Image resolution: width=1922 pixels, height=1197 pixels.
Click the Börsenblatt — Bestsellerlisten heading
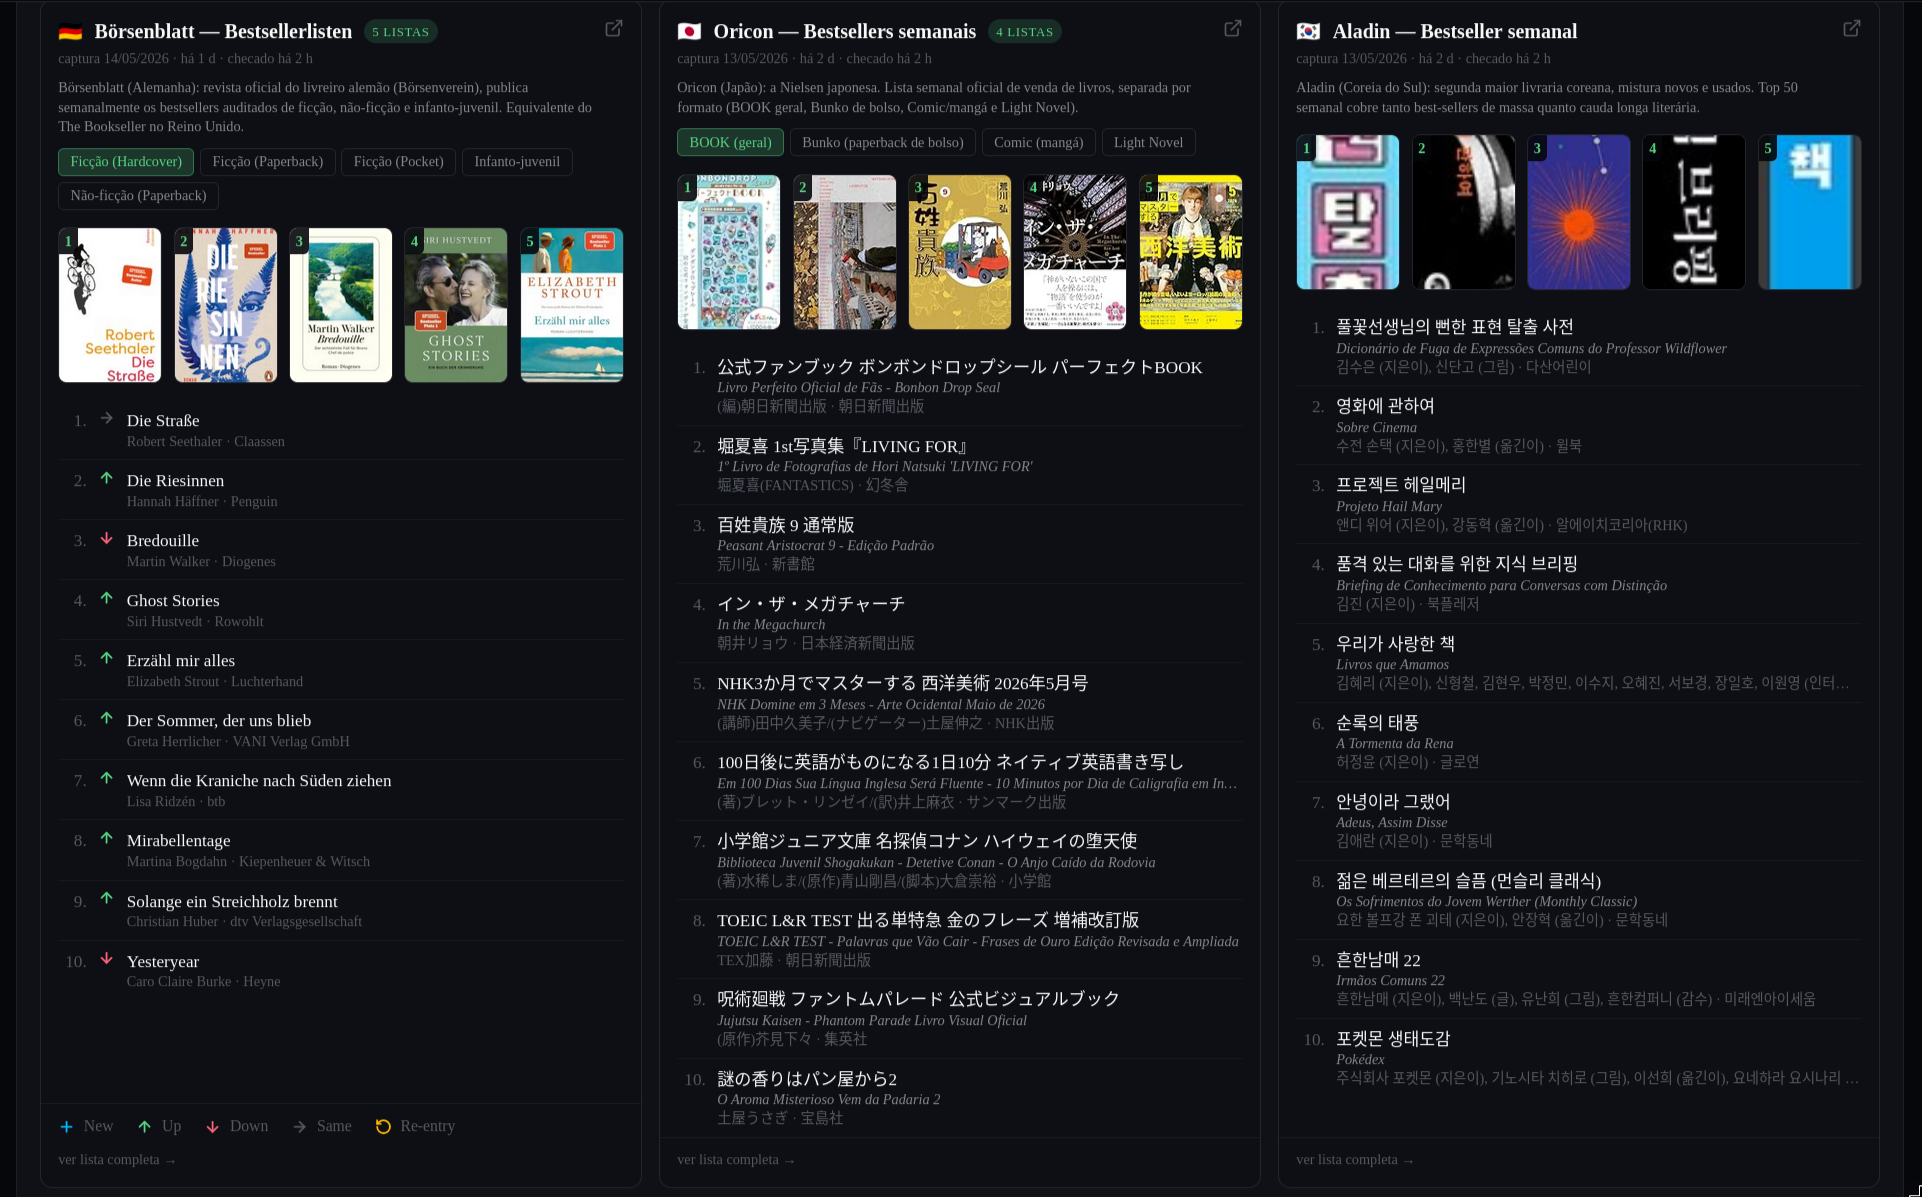point(223,32)
